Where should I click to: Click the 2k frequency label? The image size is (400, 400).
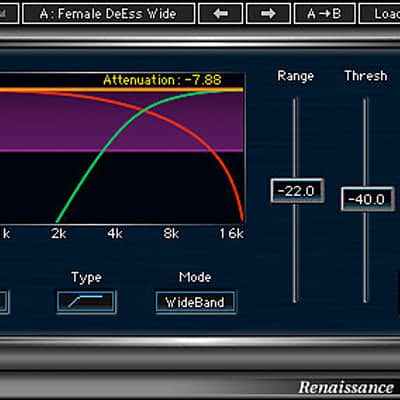(x=59, y=234)
